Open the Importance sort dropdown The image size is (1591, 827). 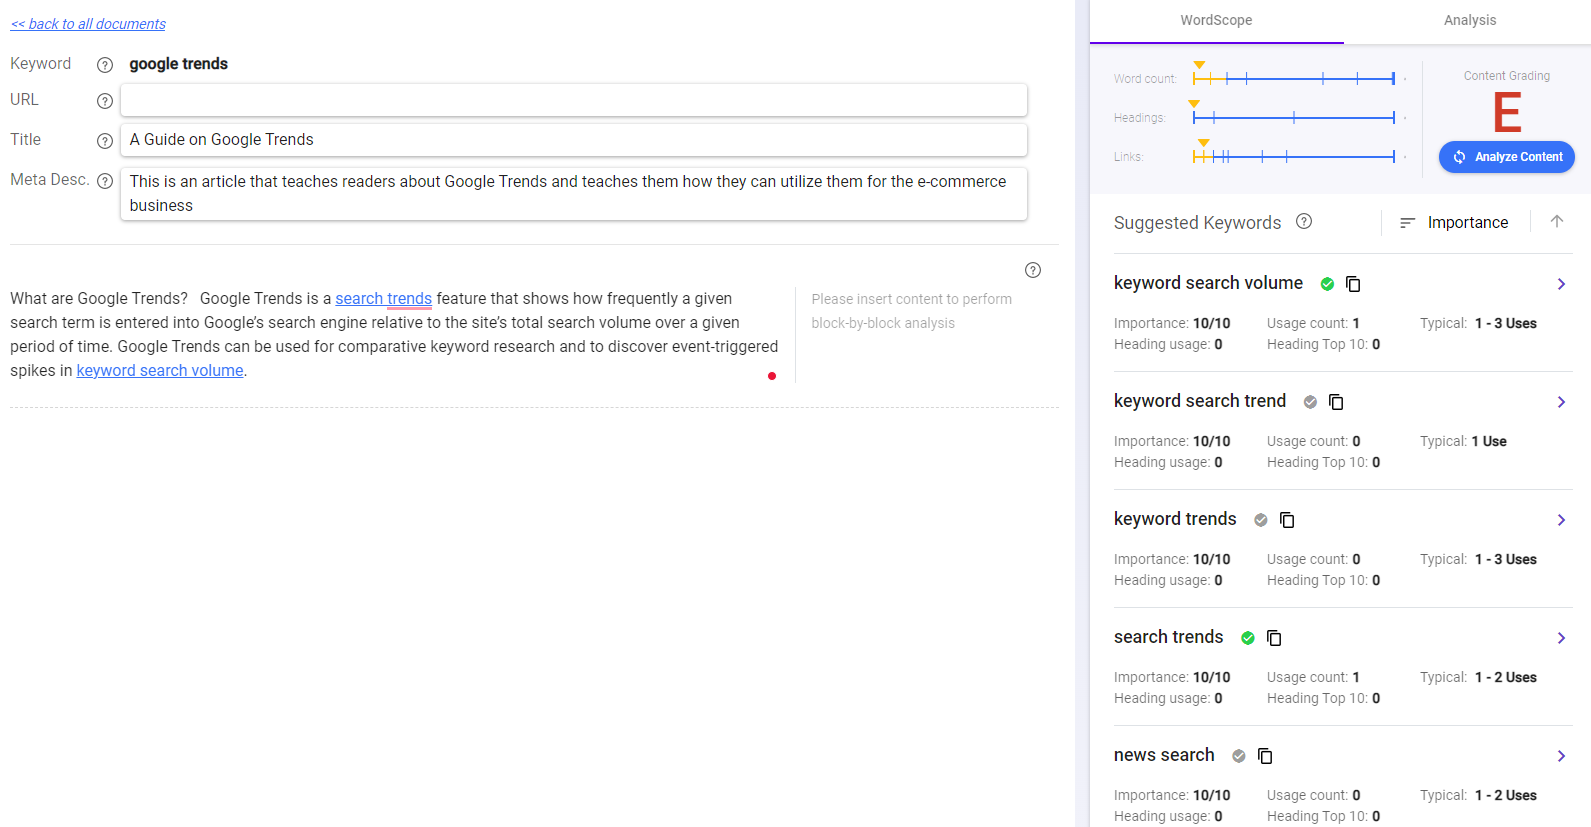pos(1467,223)
